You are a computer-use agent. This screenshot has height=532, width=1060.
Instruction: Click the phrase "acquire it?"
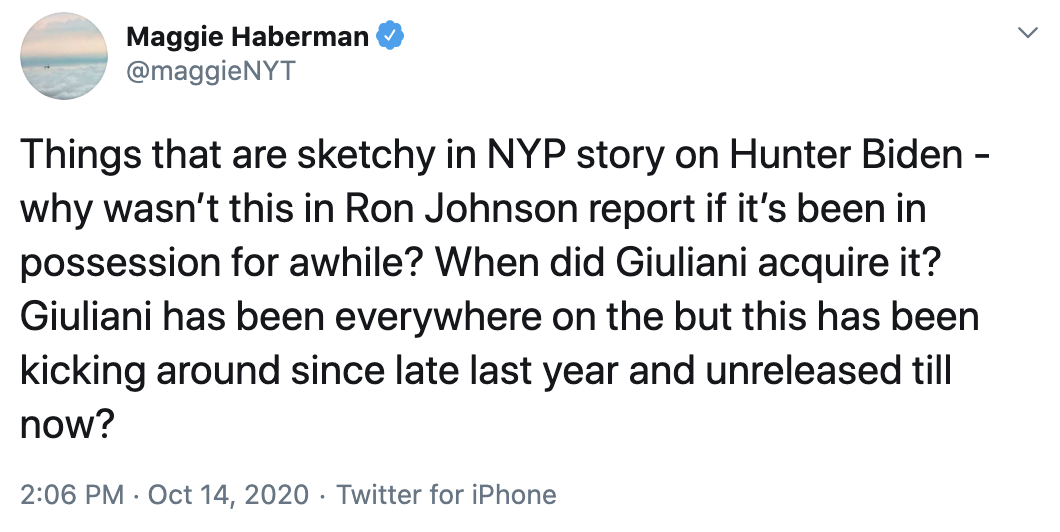878,263
